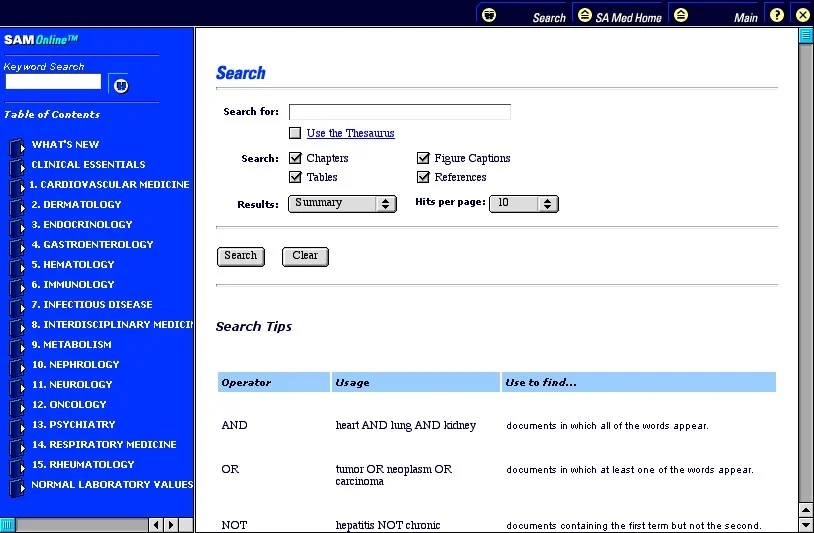Viewport: 814px width, 533px height.
Task: Click the book icon beside Hematology
Action: [x=17, y=267]
